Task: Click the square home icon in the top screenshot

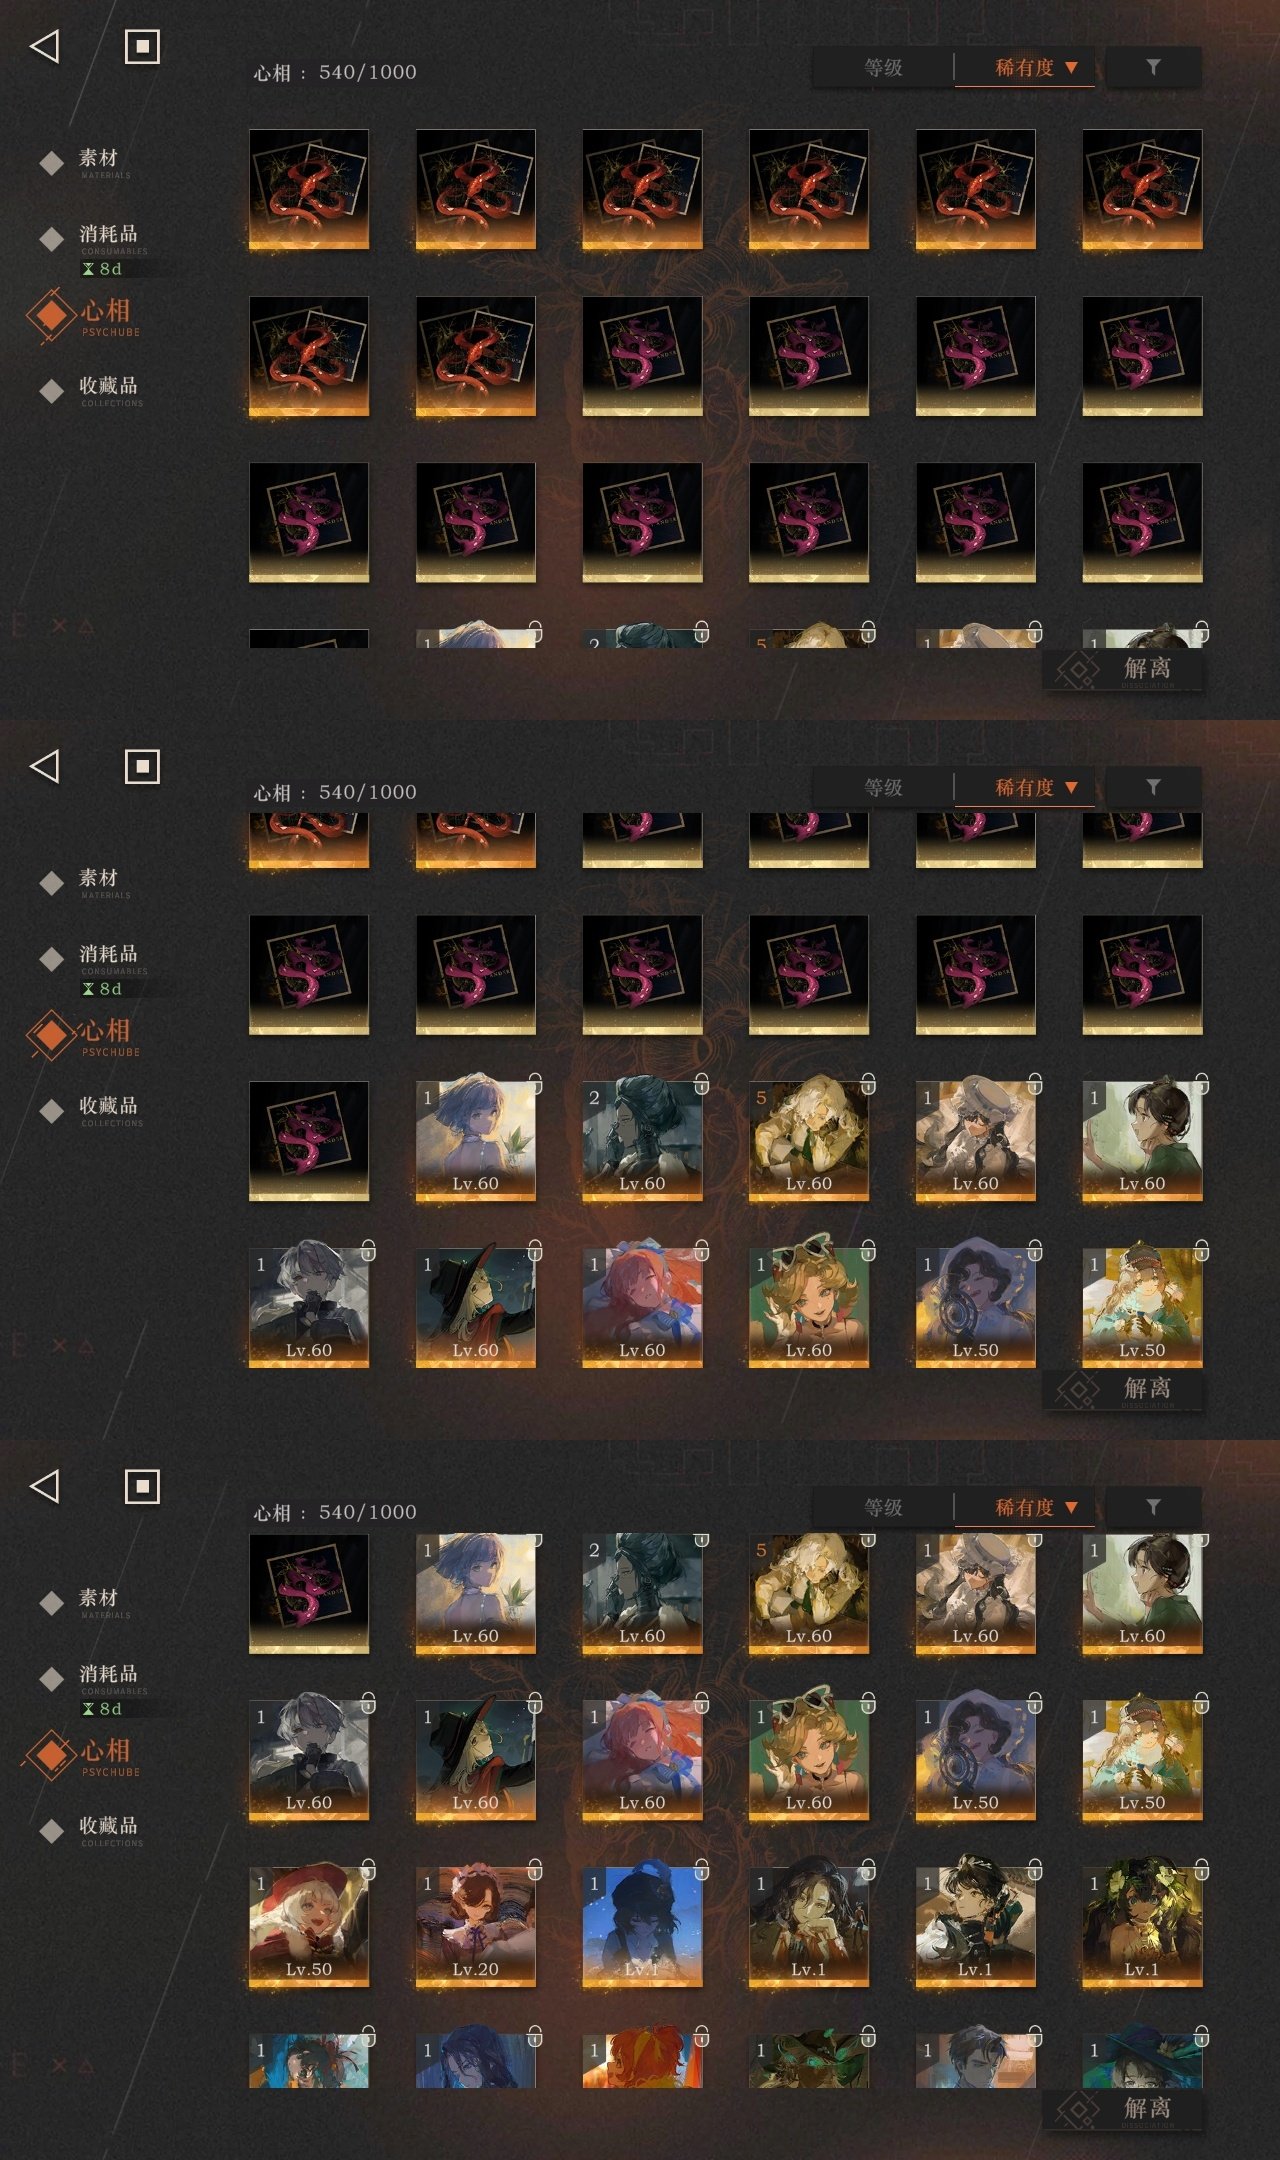Action: click(142, 47)
